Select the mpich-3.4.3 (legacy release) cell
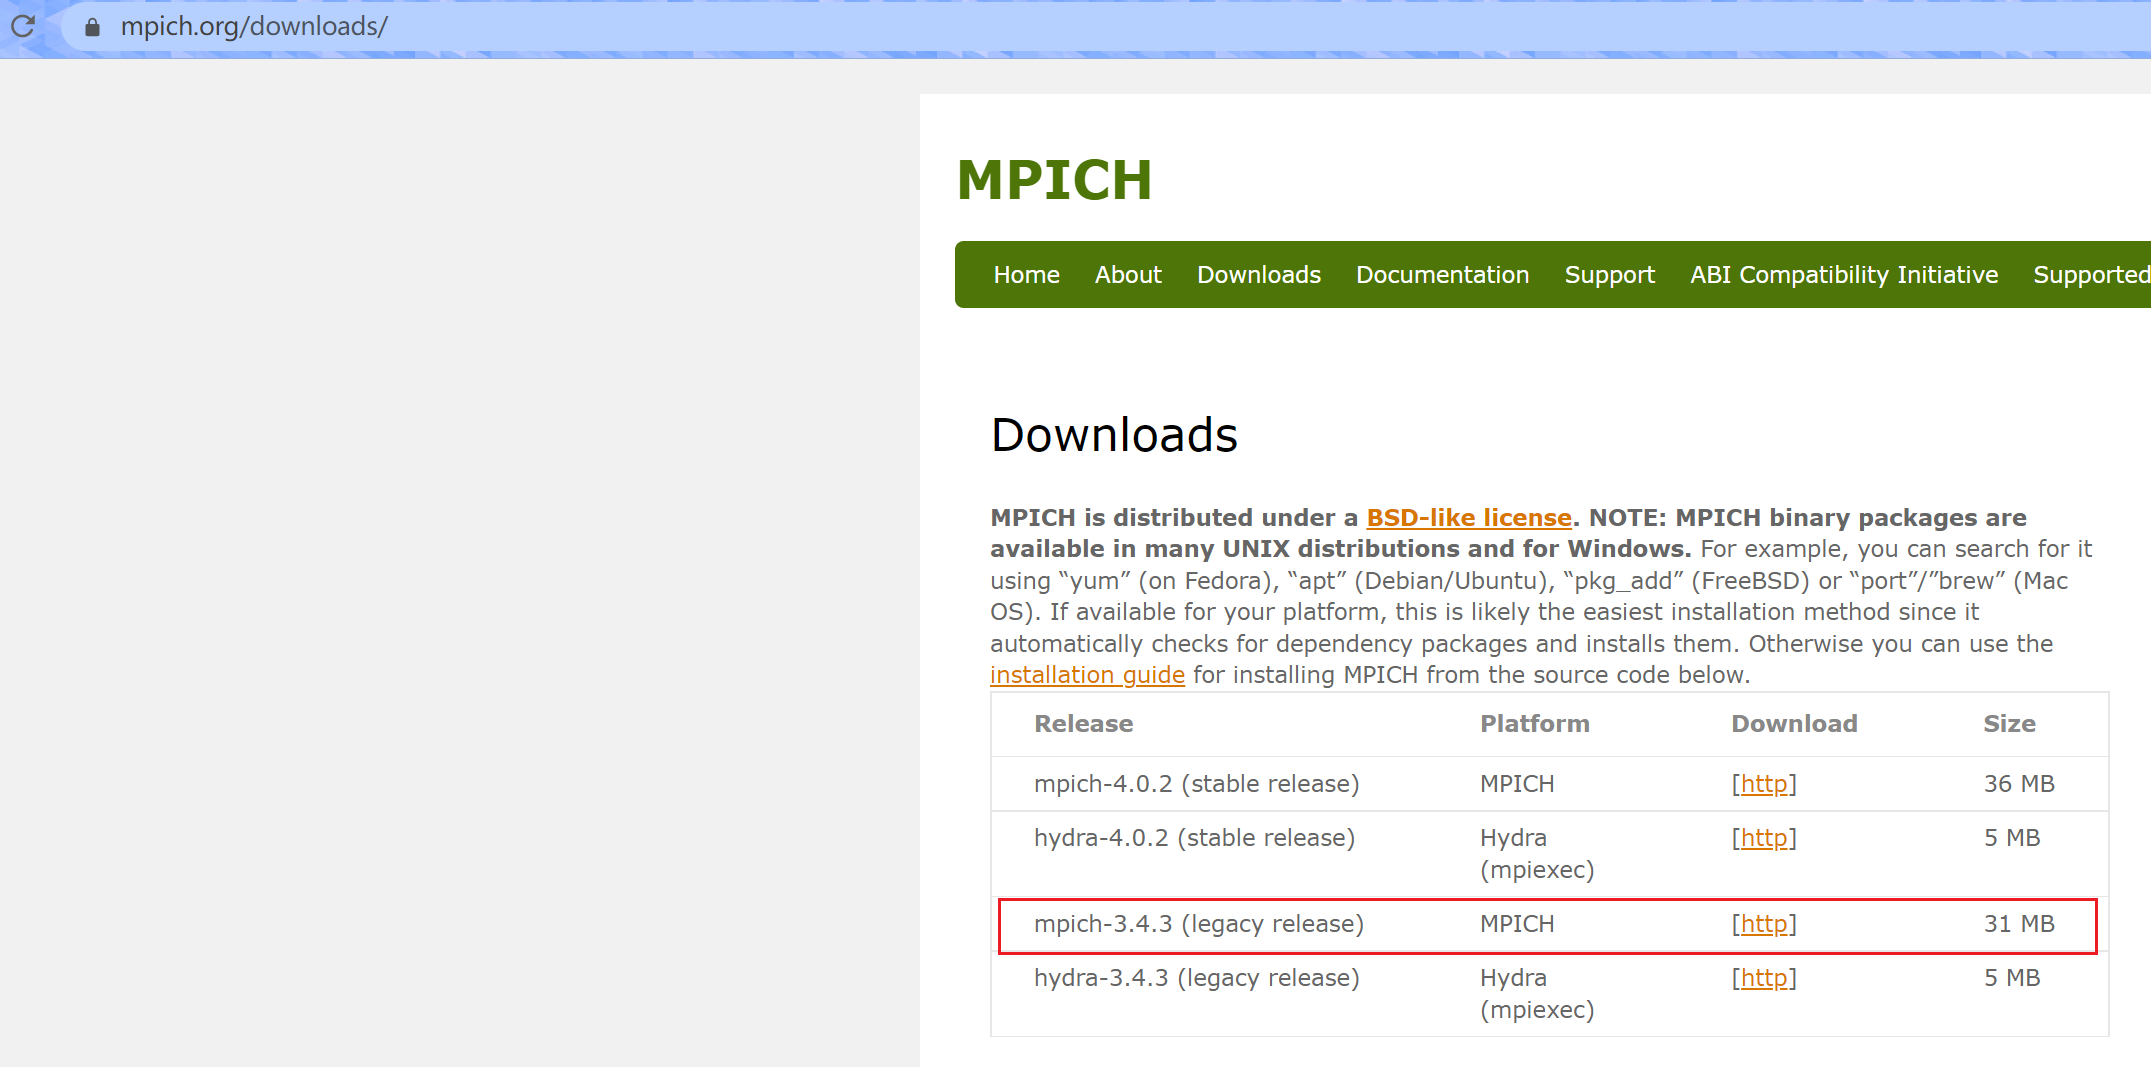Viewport: 2151px width, 1067px height. tap(1198, 924)
